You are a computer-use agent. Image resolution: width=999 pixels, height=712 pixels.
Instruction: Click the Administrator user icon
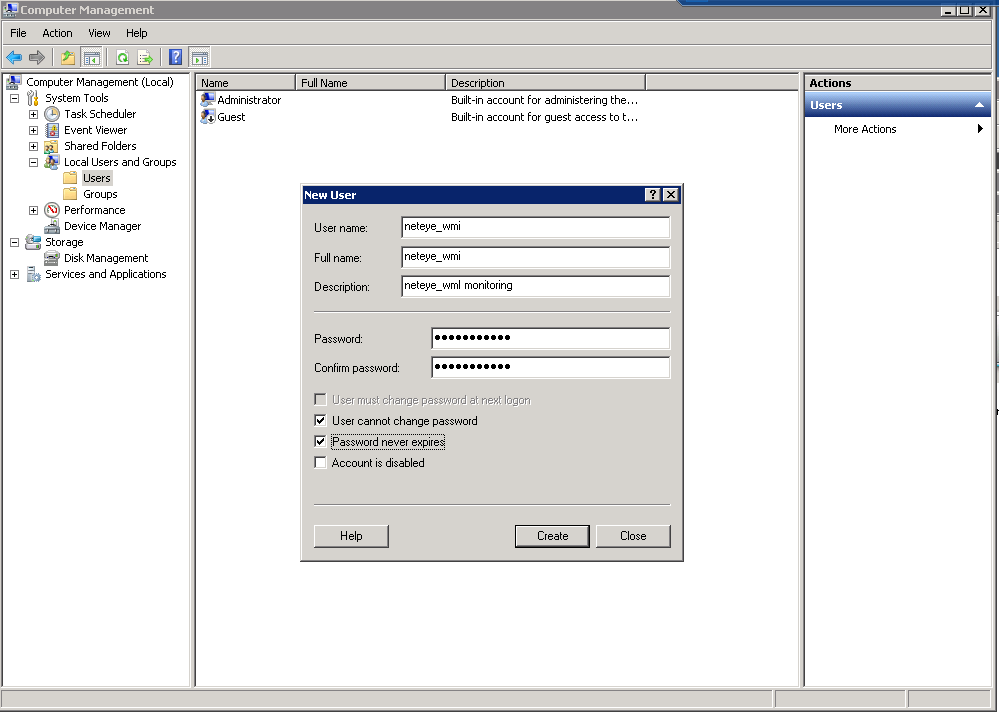tap(208, 100)
